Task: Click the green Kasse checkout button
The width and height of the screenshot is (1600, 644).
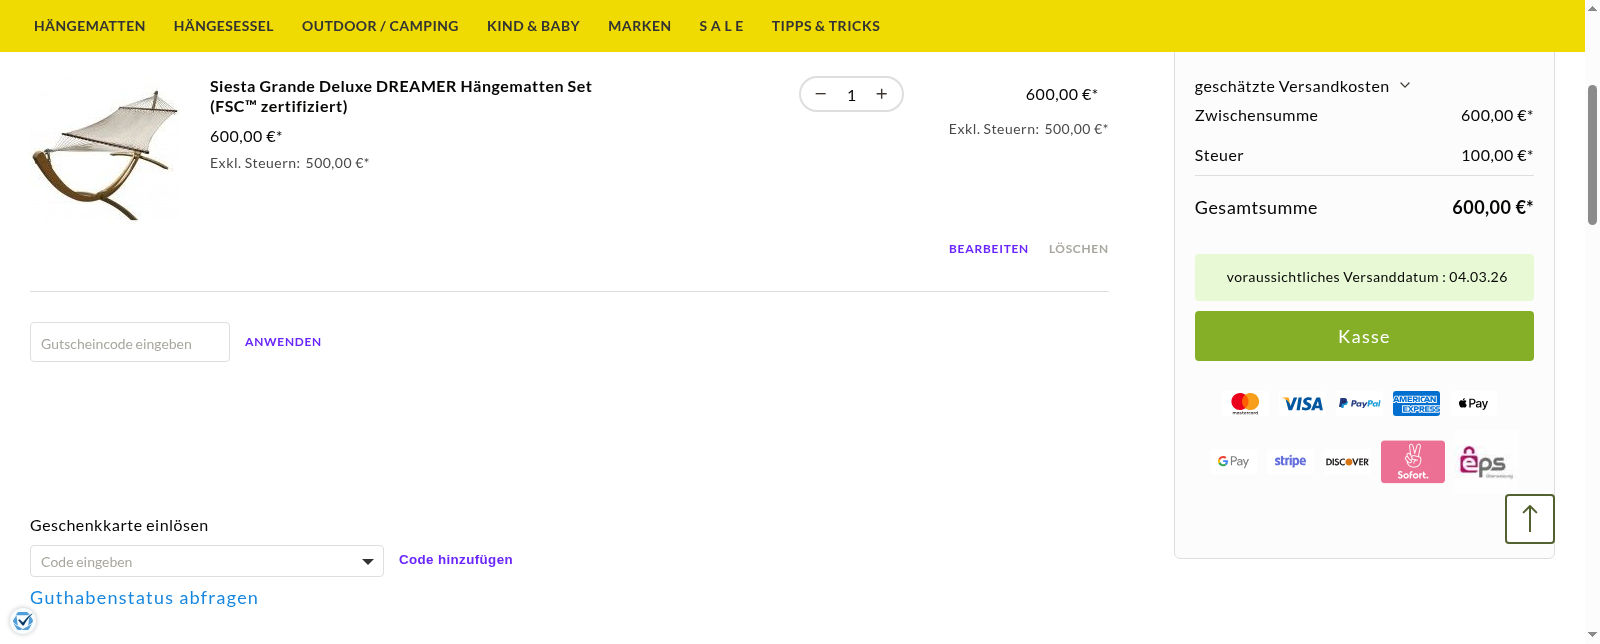Action: coord(1364,336)
